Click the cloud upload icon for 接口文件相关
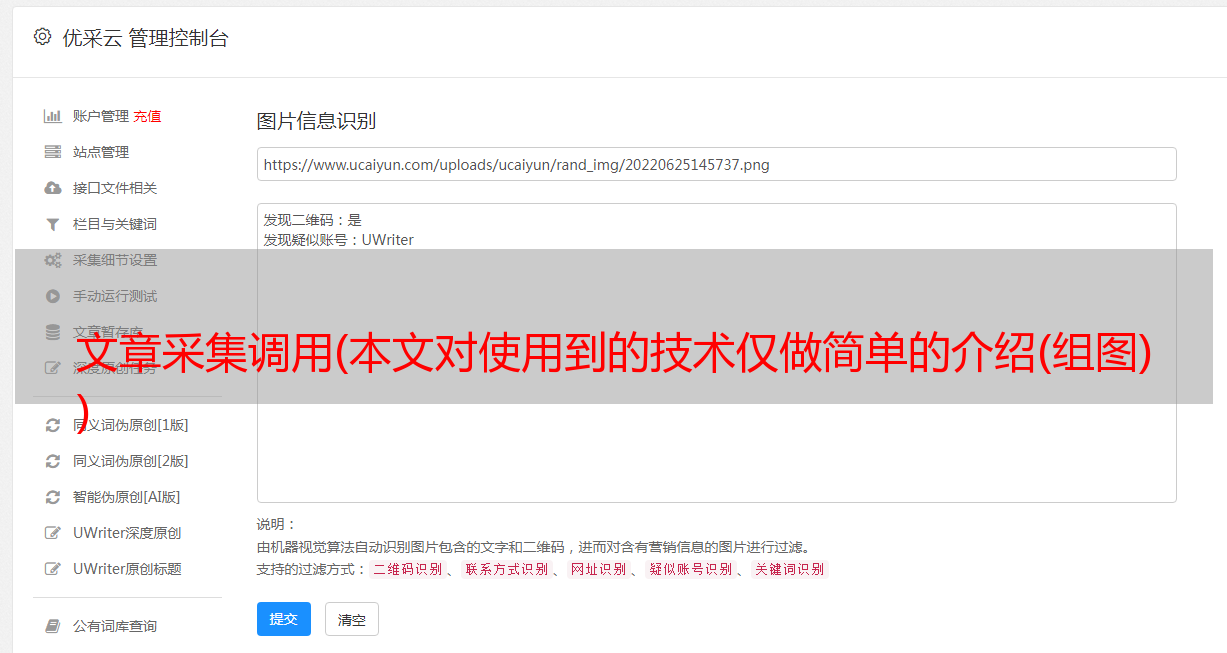 [53, 188]
